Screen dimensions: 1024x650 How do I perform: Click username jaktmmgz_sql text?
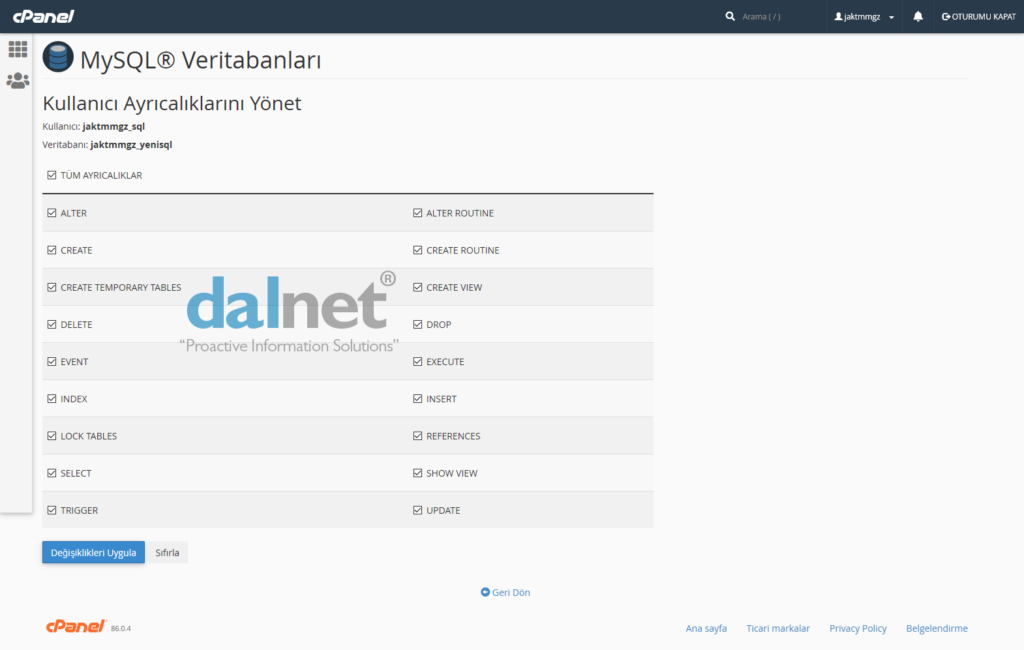114,127
